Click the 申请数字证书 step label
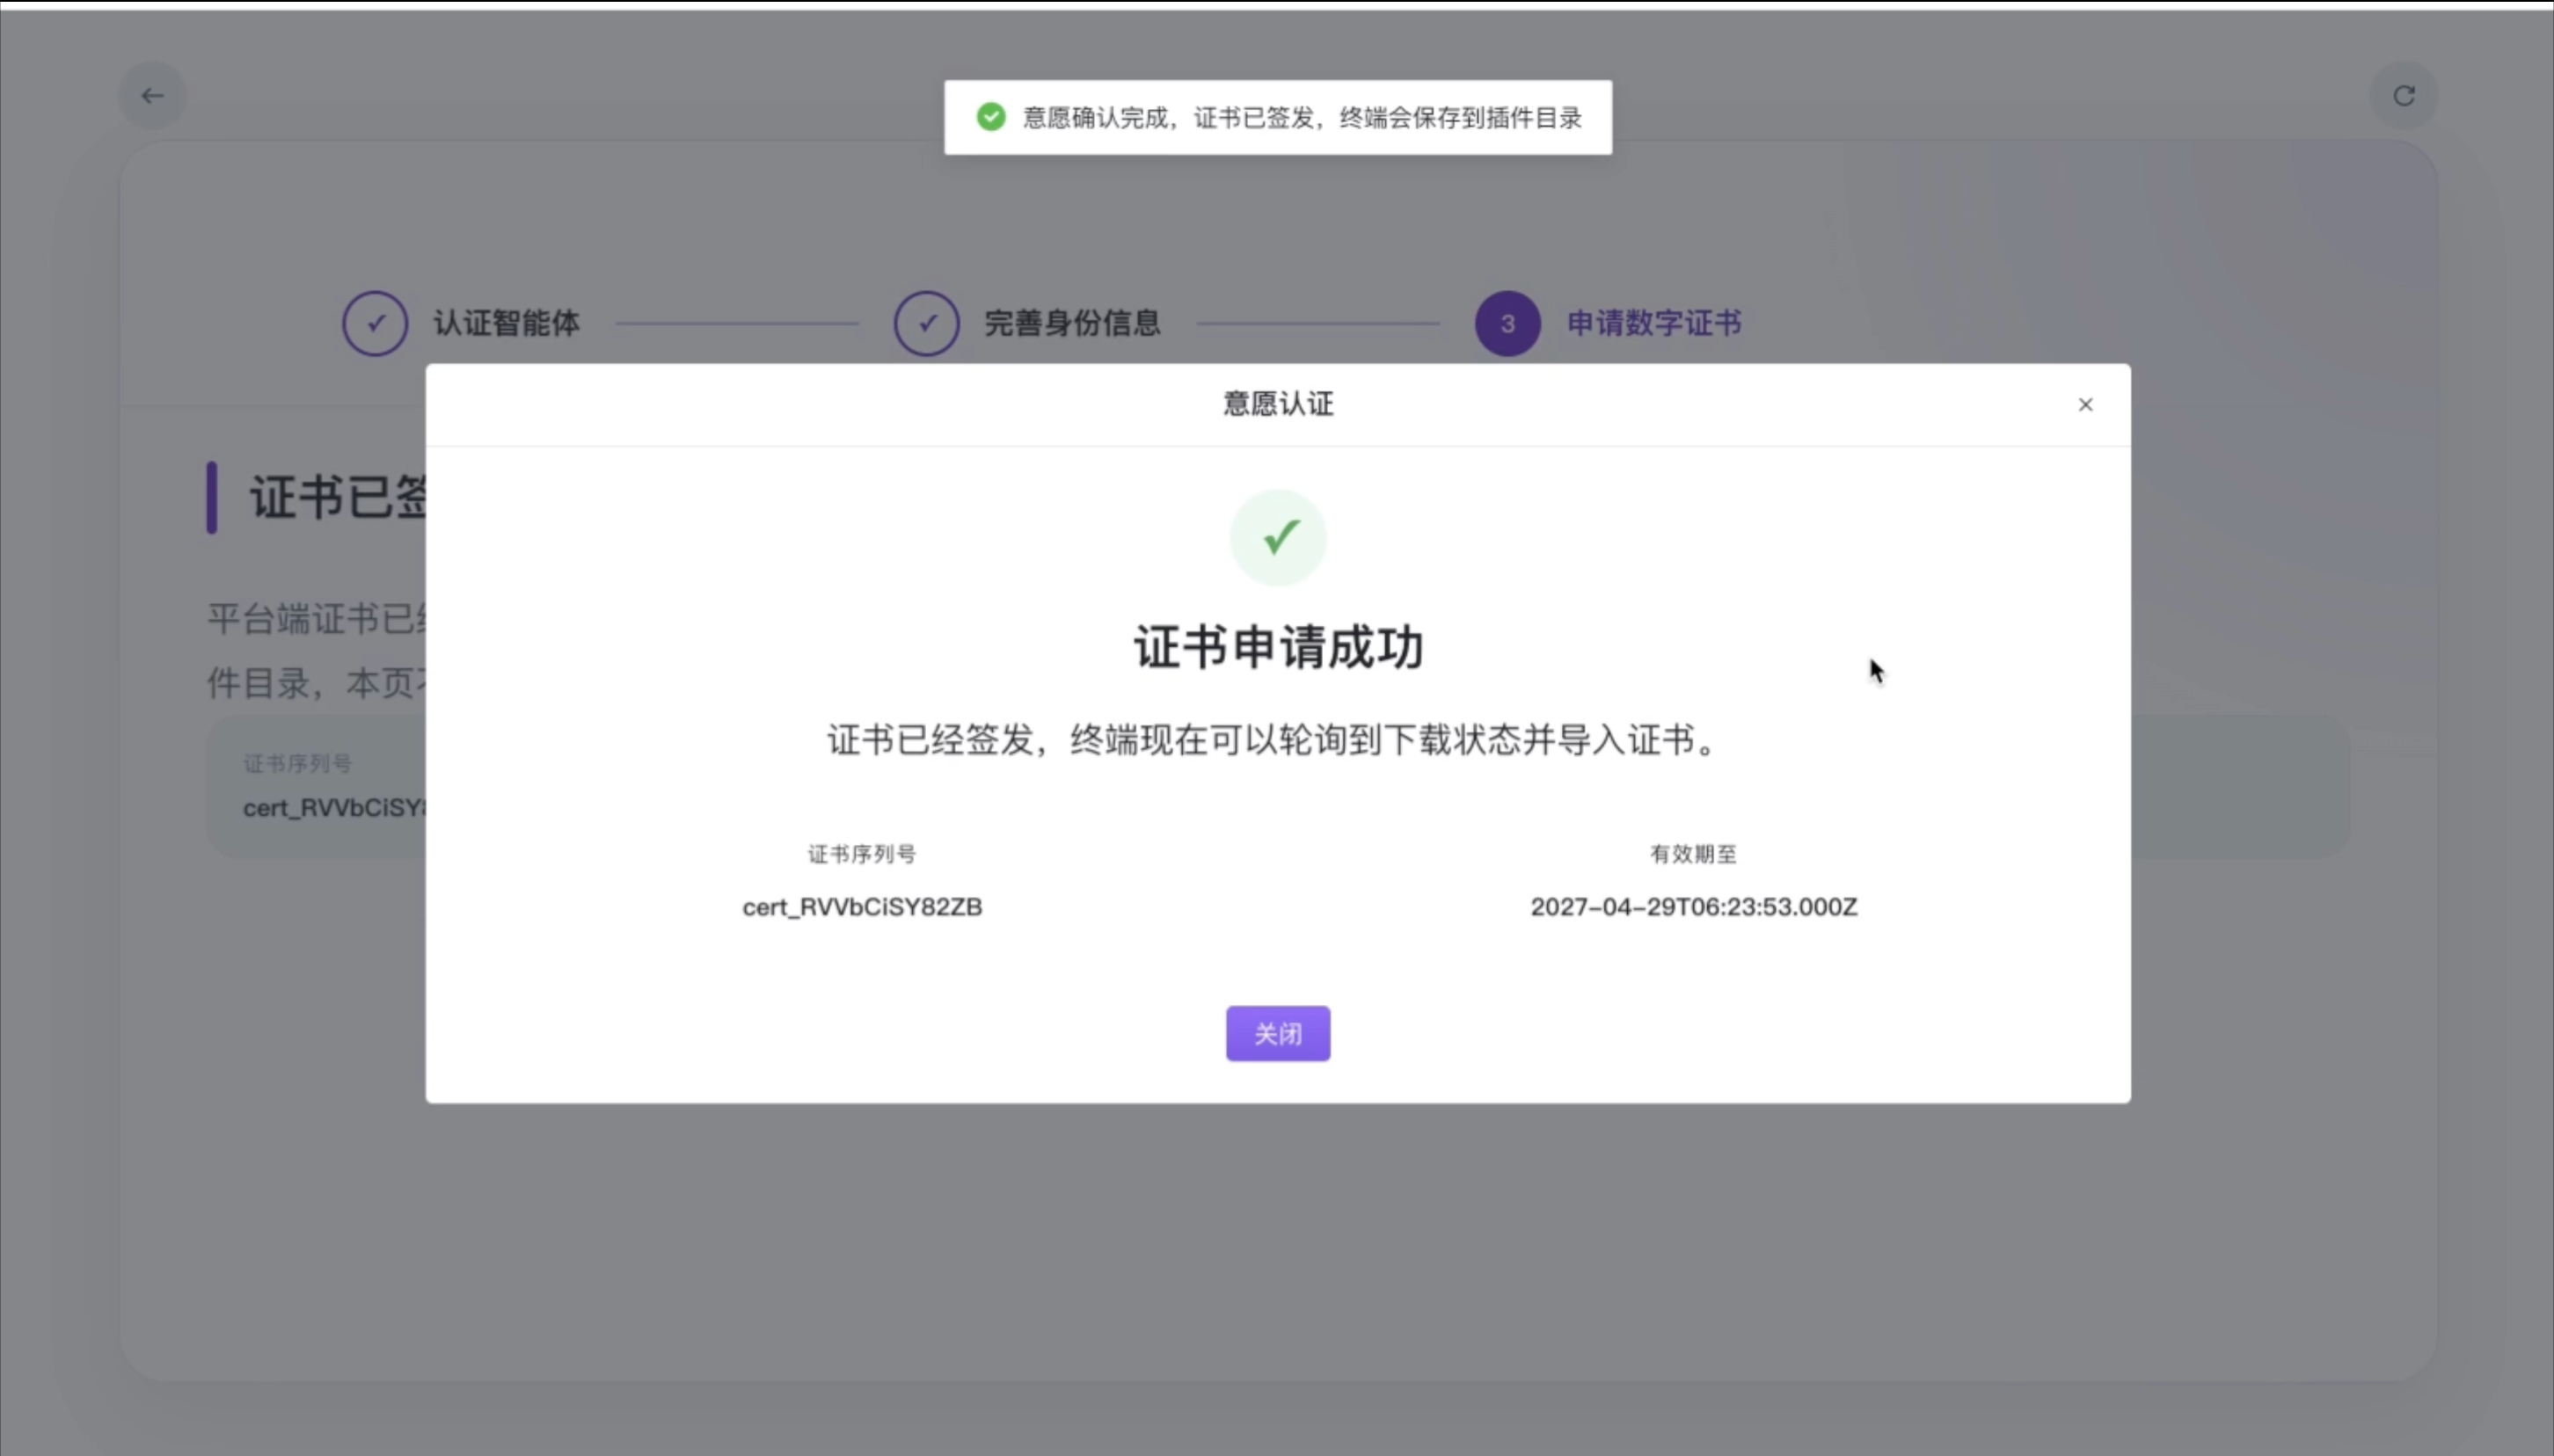 [x=1654, y=323]
